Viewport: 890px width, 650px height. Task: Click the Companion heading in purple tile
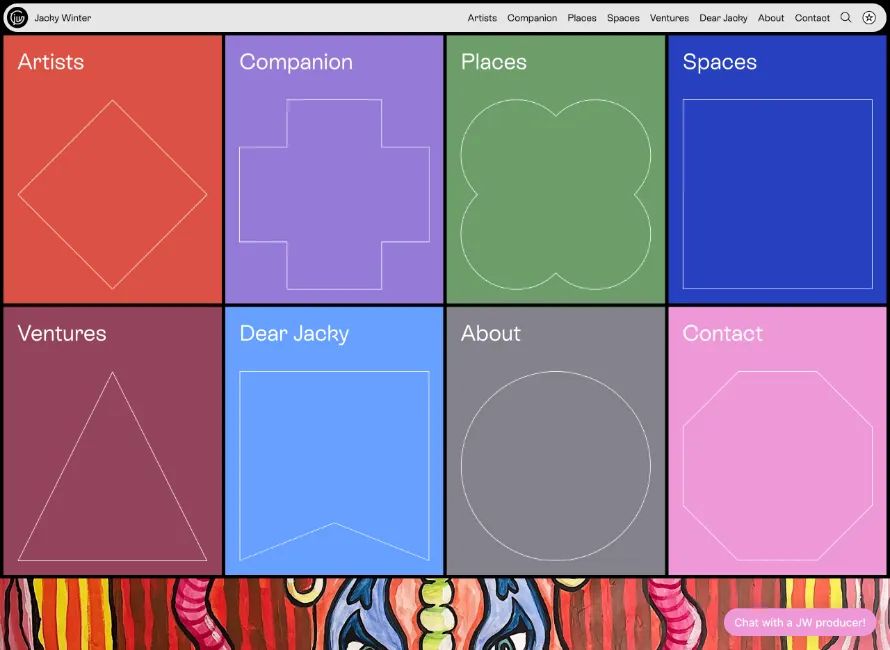296,62
